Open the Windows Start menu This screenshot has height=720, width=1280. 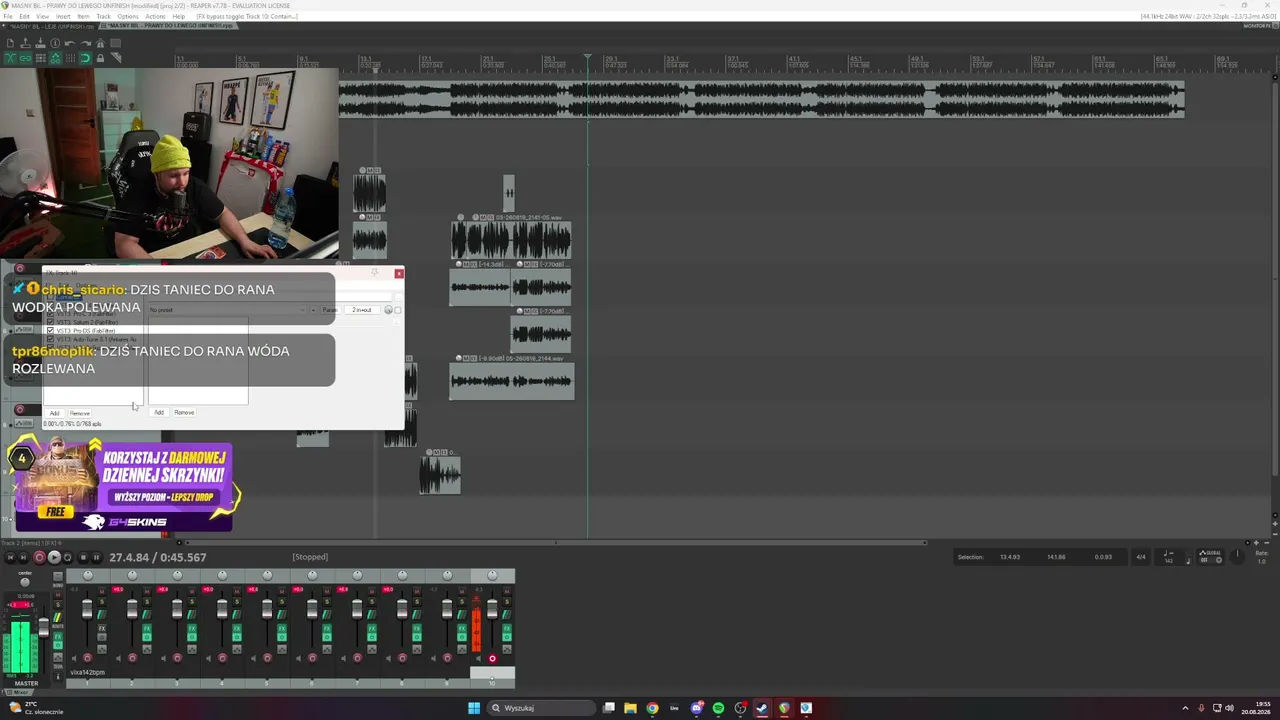coord(474,708)
